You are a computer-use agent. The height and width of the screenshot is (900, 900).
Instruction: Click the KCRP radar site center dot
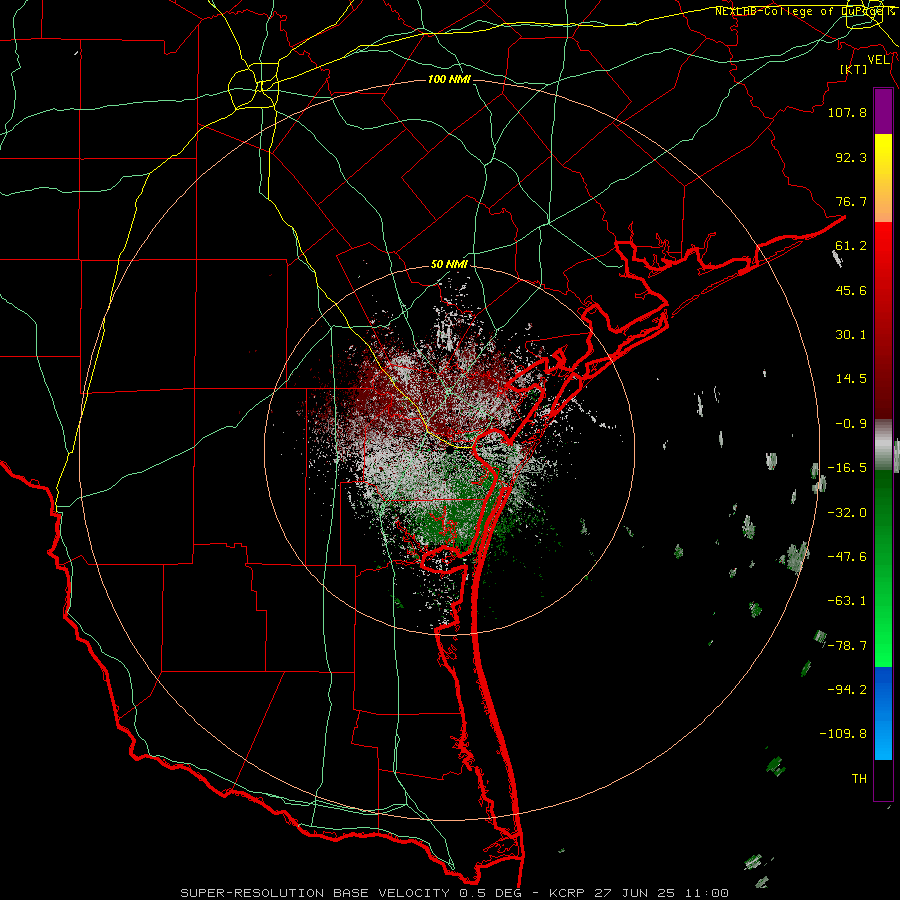(449, 450)
